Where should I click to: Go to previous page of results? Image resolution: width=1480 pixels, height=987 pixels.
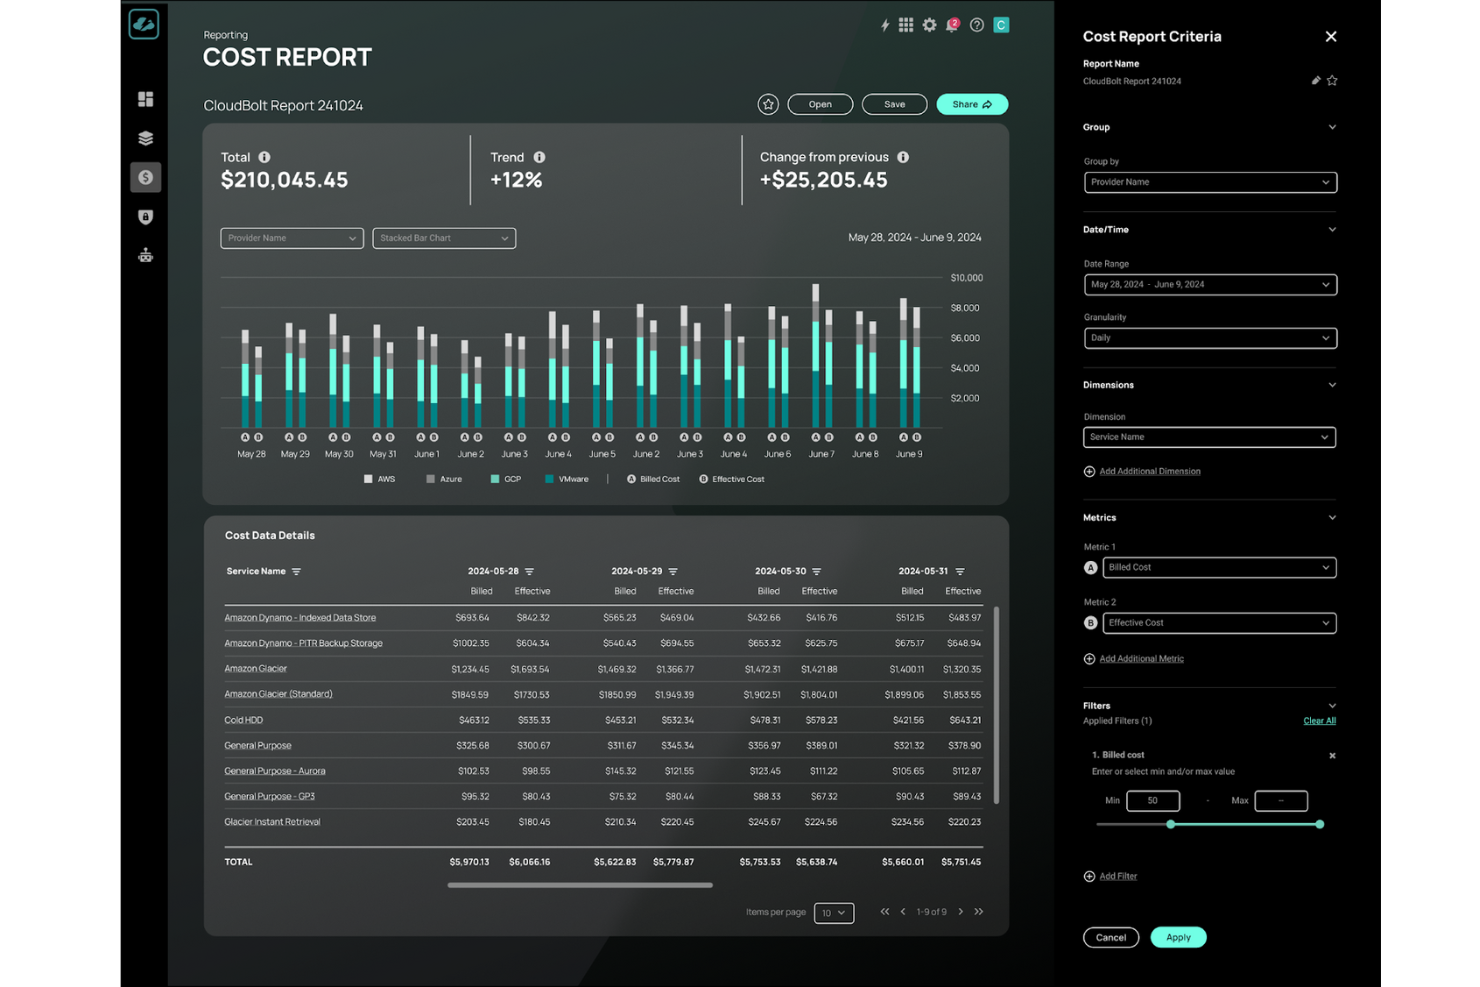(903, 912)
